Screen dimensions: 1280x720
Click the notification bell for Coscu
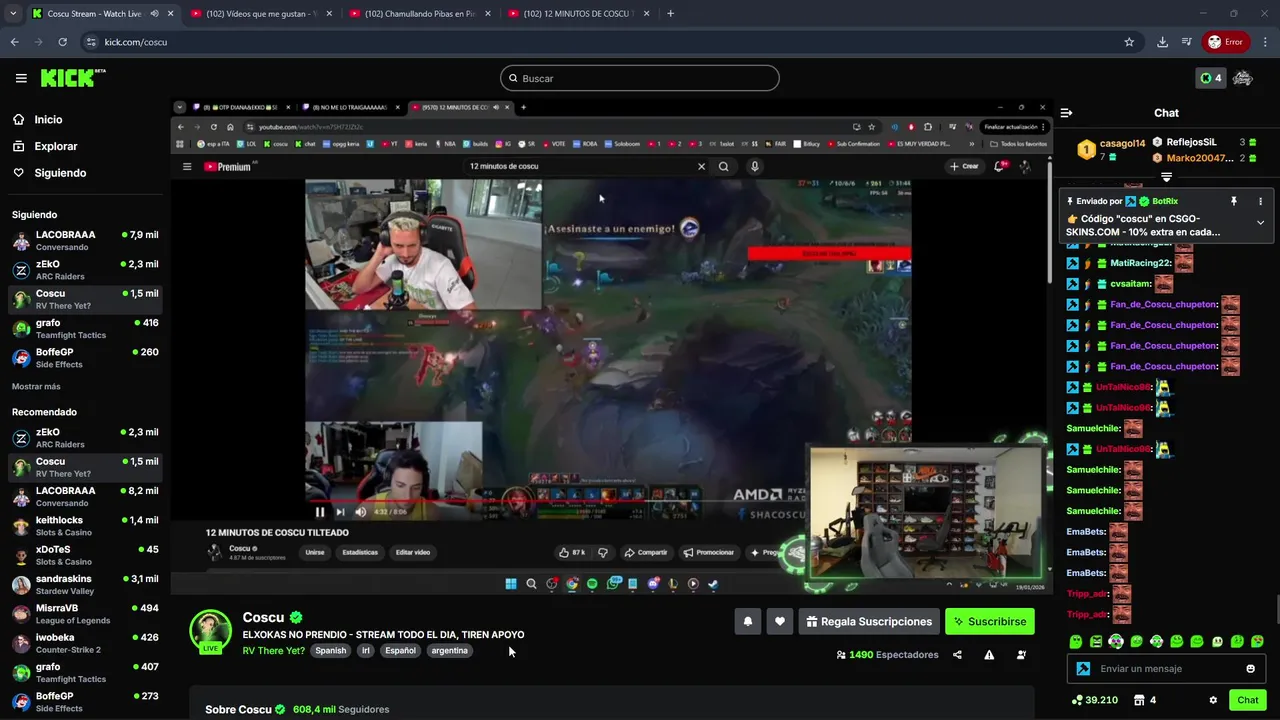[747, 621]
